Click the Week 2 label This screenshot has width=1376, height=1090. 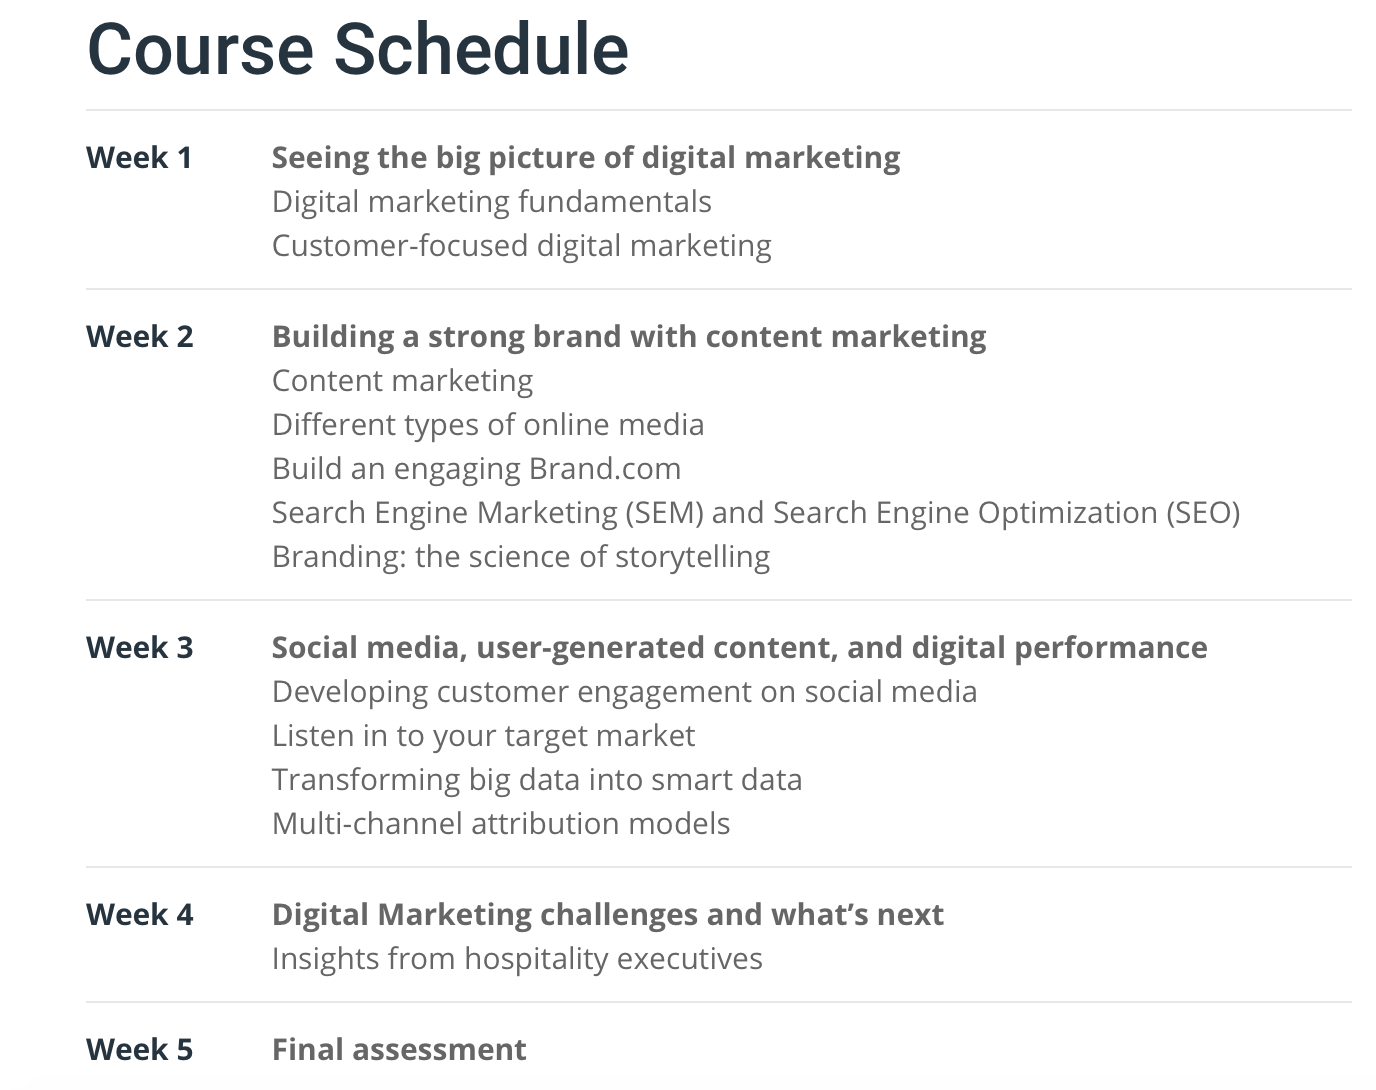[139, 337]
